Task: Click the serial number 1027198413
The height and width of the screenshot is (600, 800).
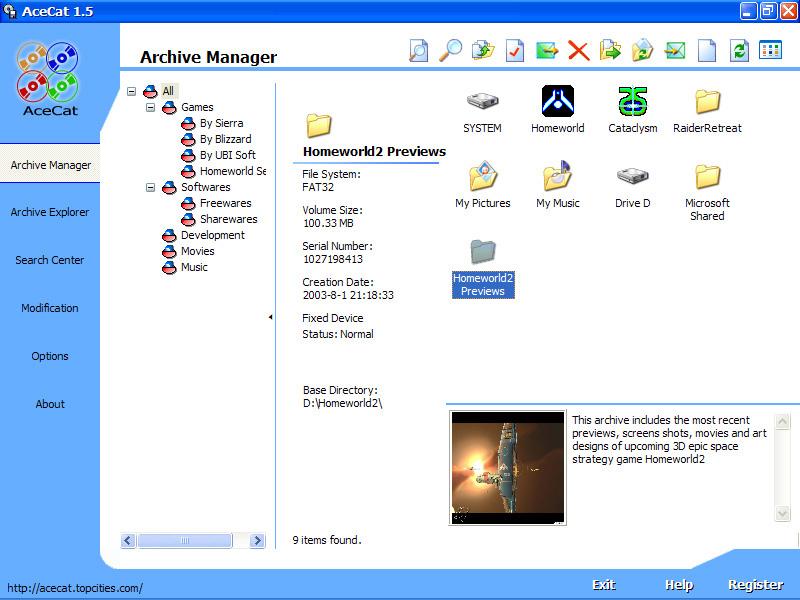Action: click(333, 259)
